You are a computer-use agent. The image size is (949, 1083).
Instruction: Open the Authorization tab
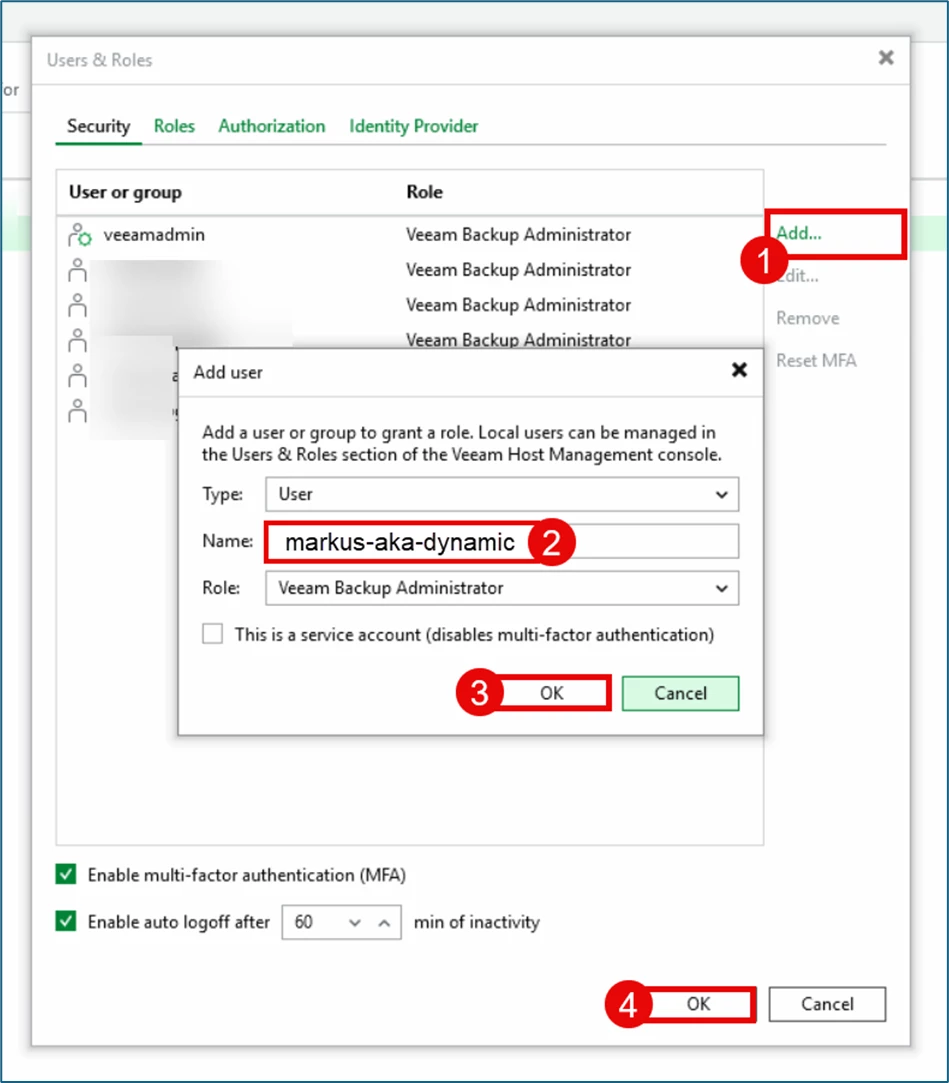(271, 126)
